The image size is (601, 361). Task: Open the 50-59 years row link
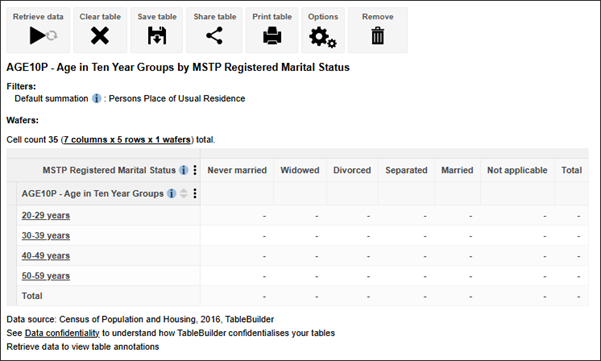[46, 276]
